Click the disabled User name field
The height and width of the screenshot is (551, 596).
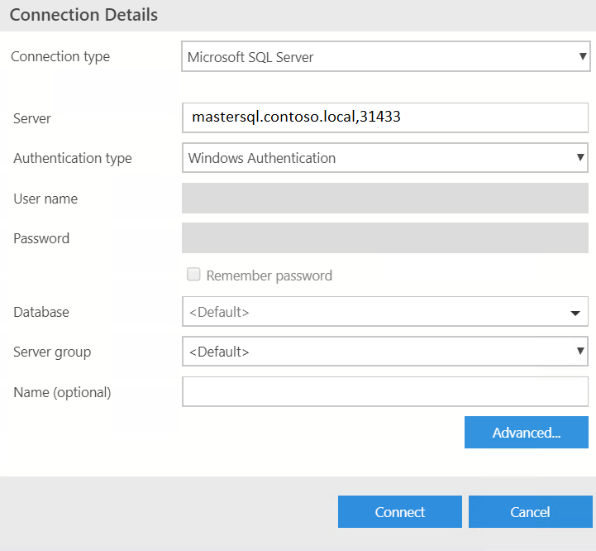click(385, 198)
